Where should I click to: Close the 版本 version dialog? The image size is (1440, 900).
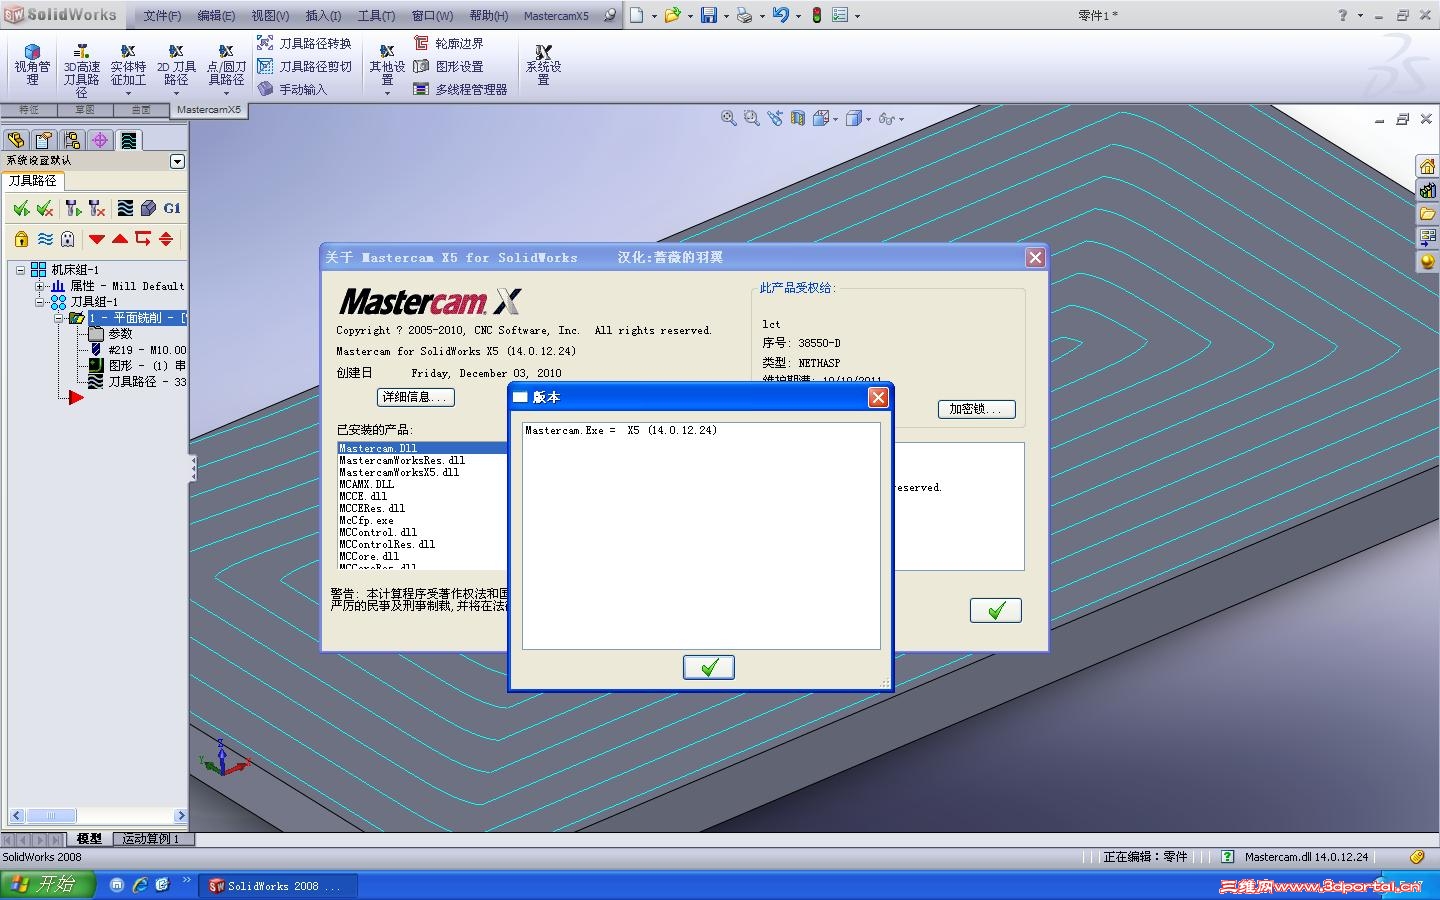coord(878,397)
